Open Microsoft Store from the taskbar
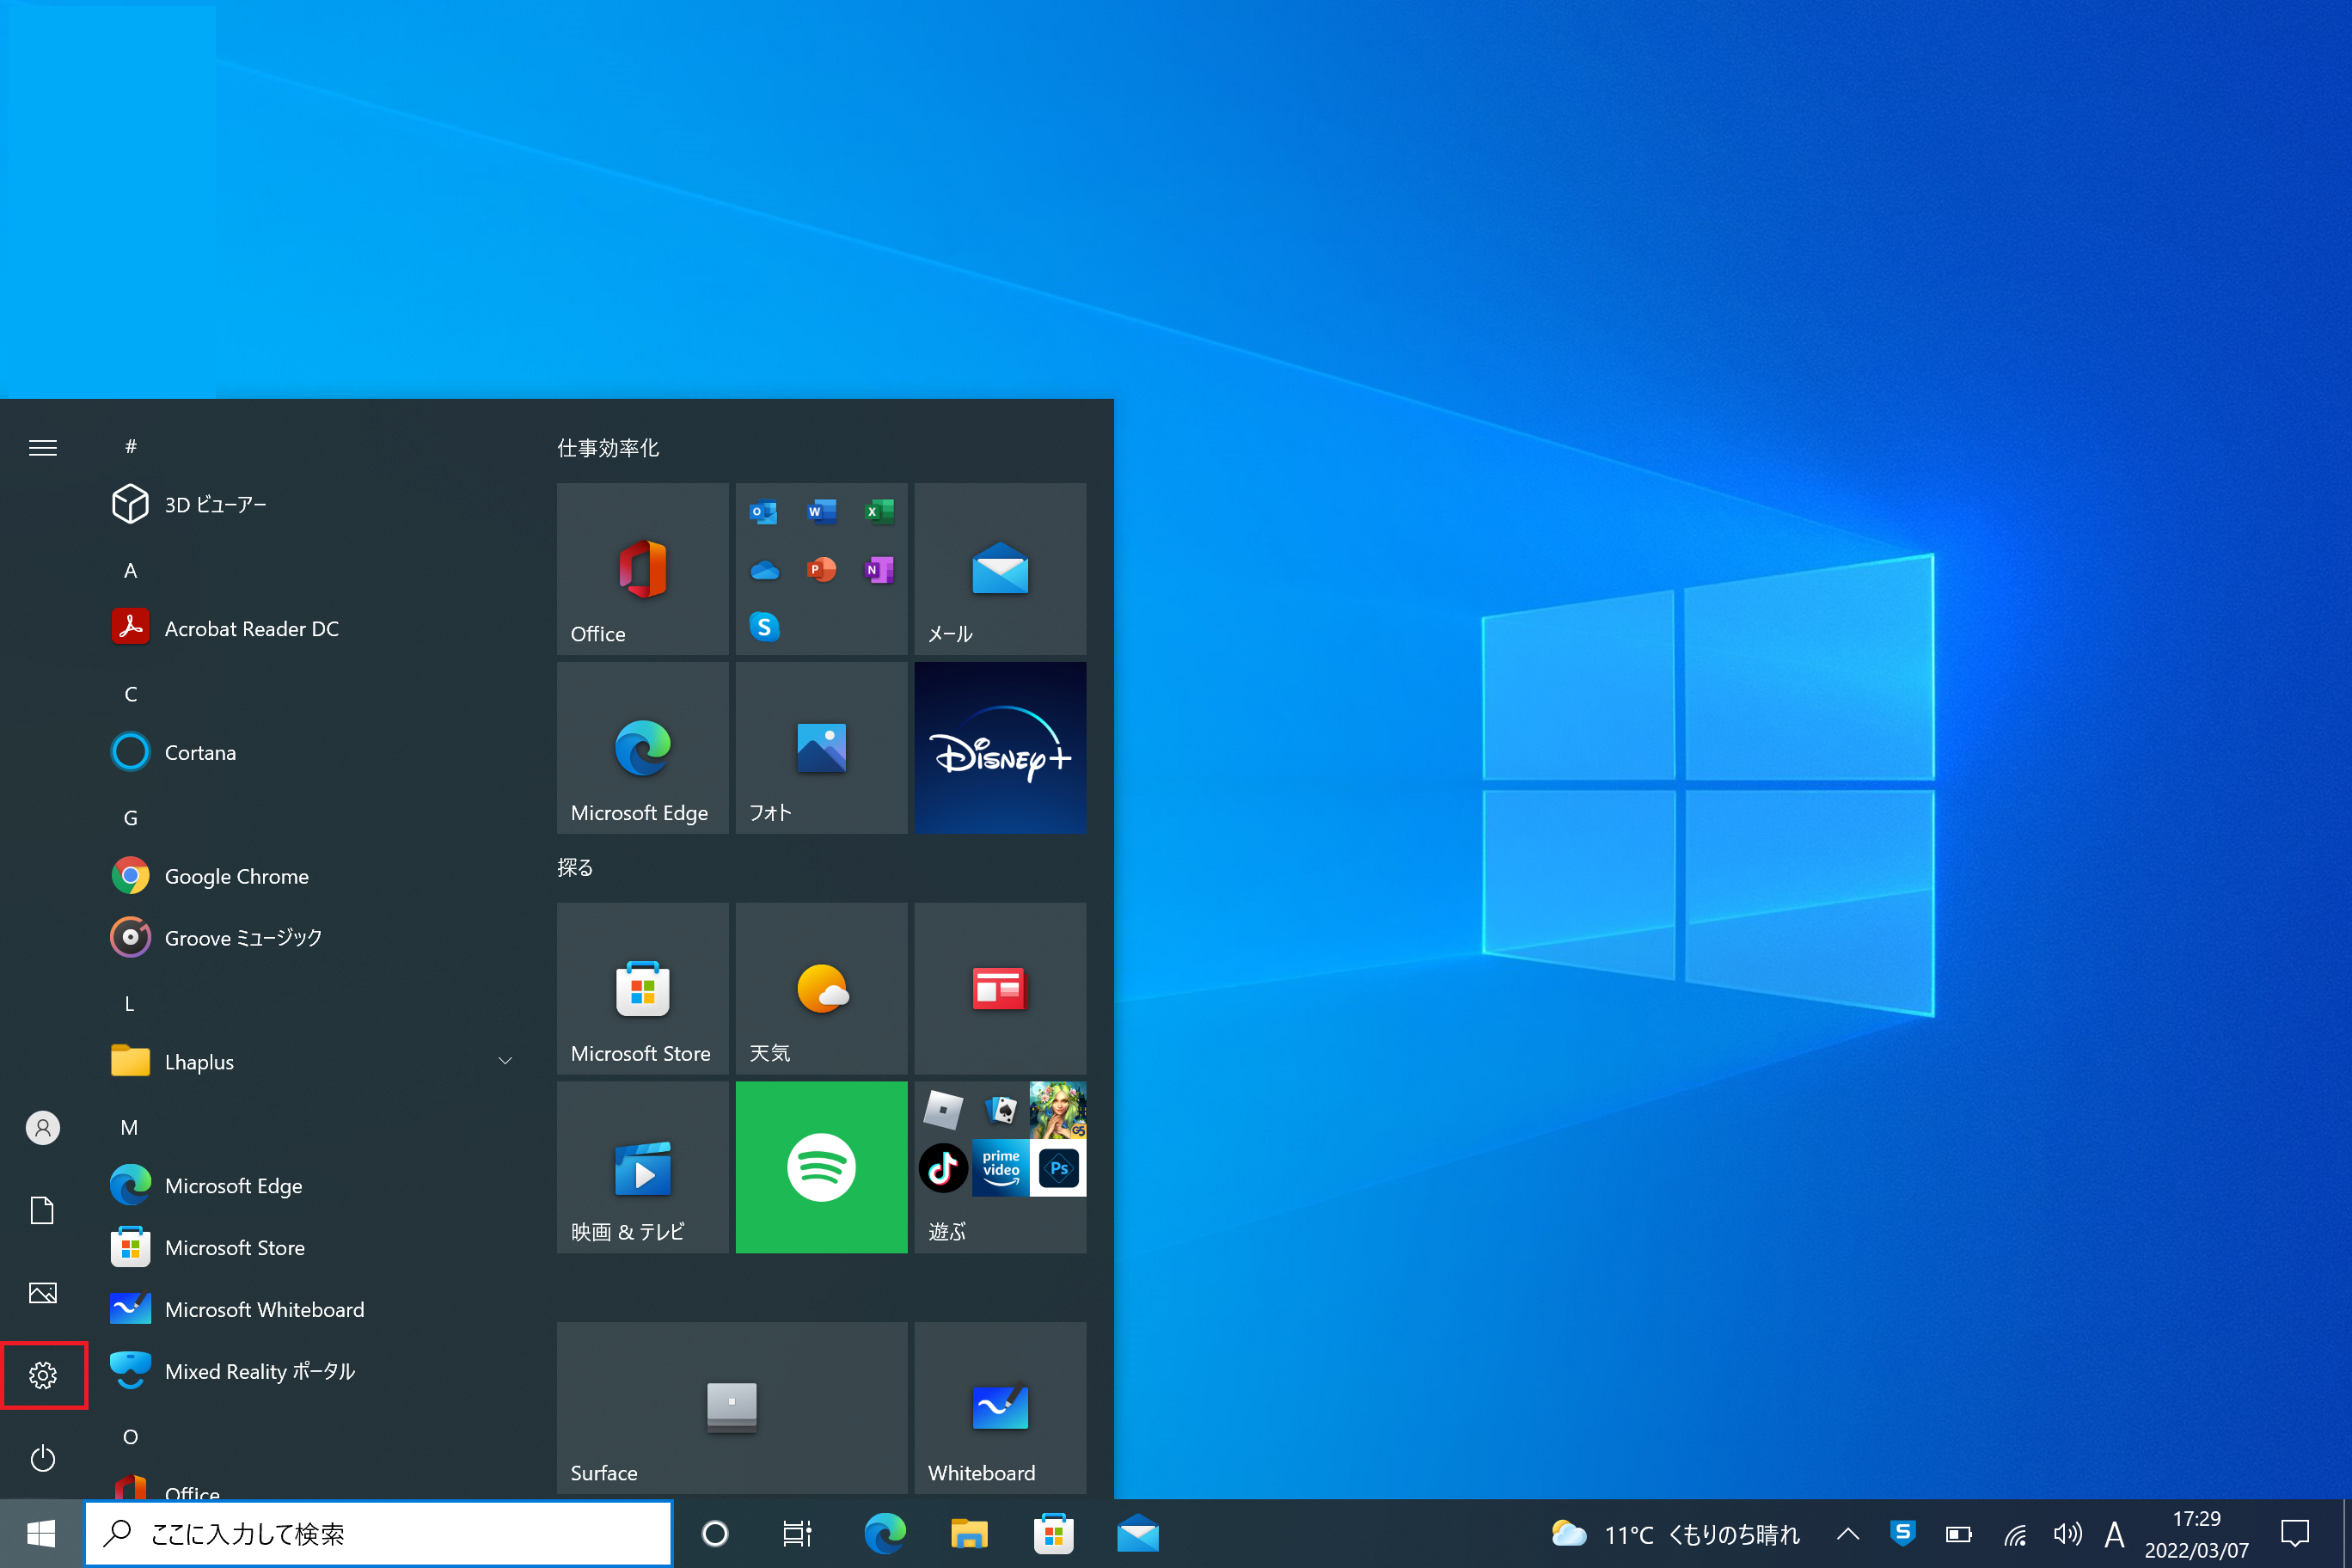 tap(1053, 1533)
